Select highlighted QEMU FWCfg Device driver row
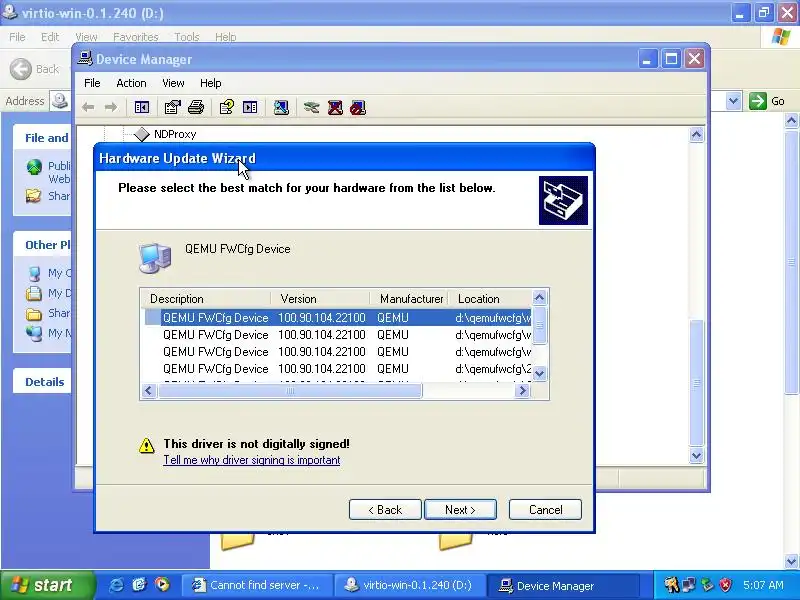 tap(338, 317)
